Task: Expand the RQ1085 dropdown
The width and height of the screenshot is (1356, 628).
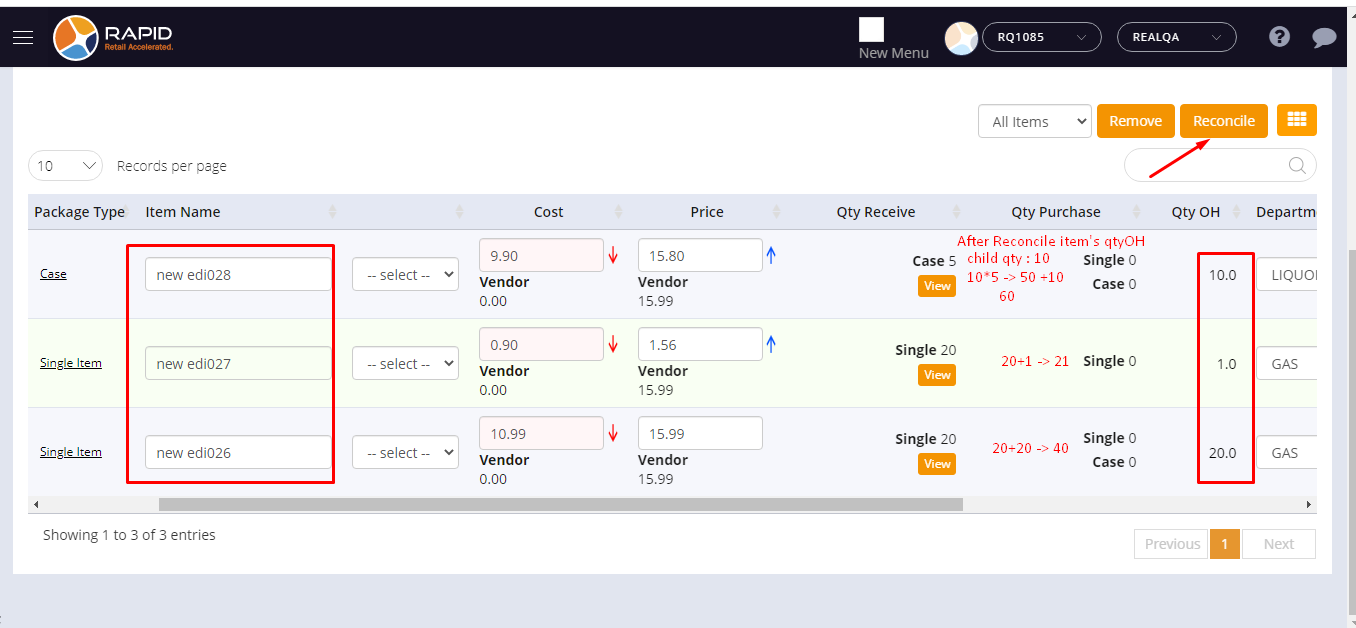Action: click(1041, 37)
